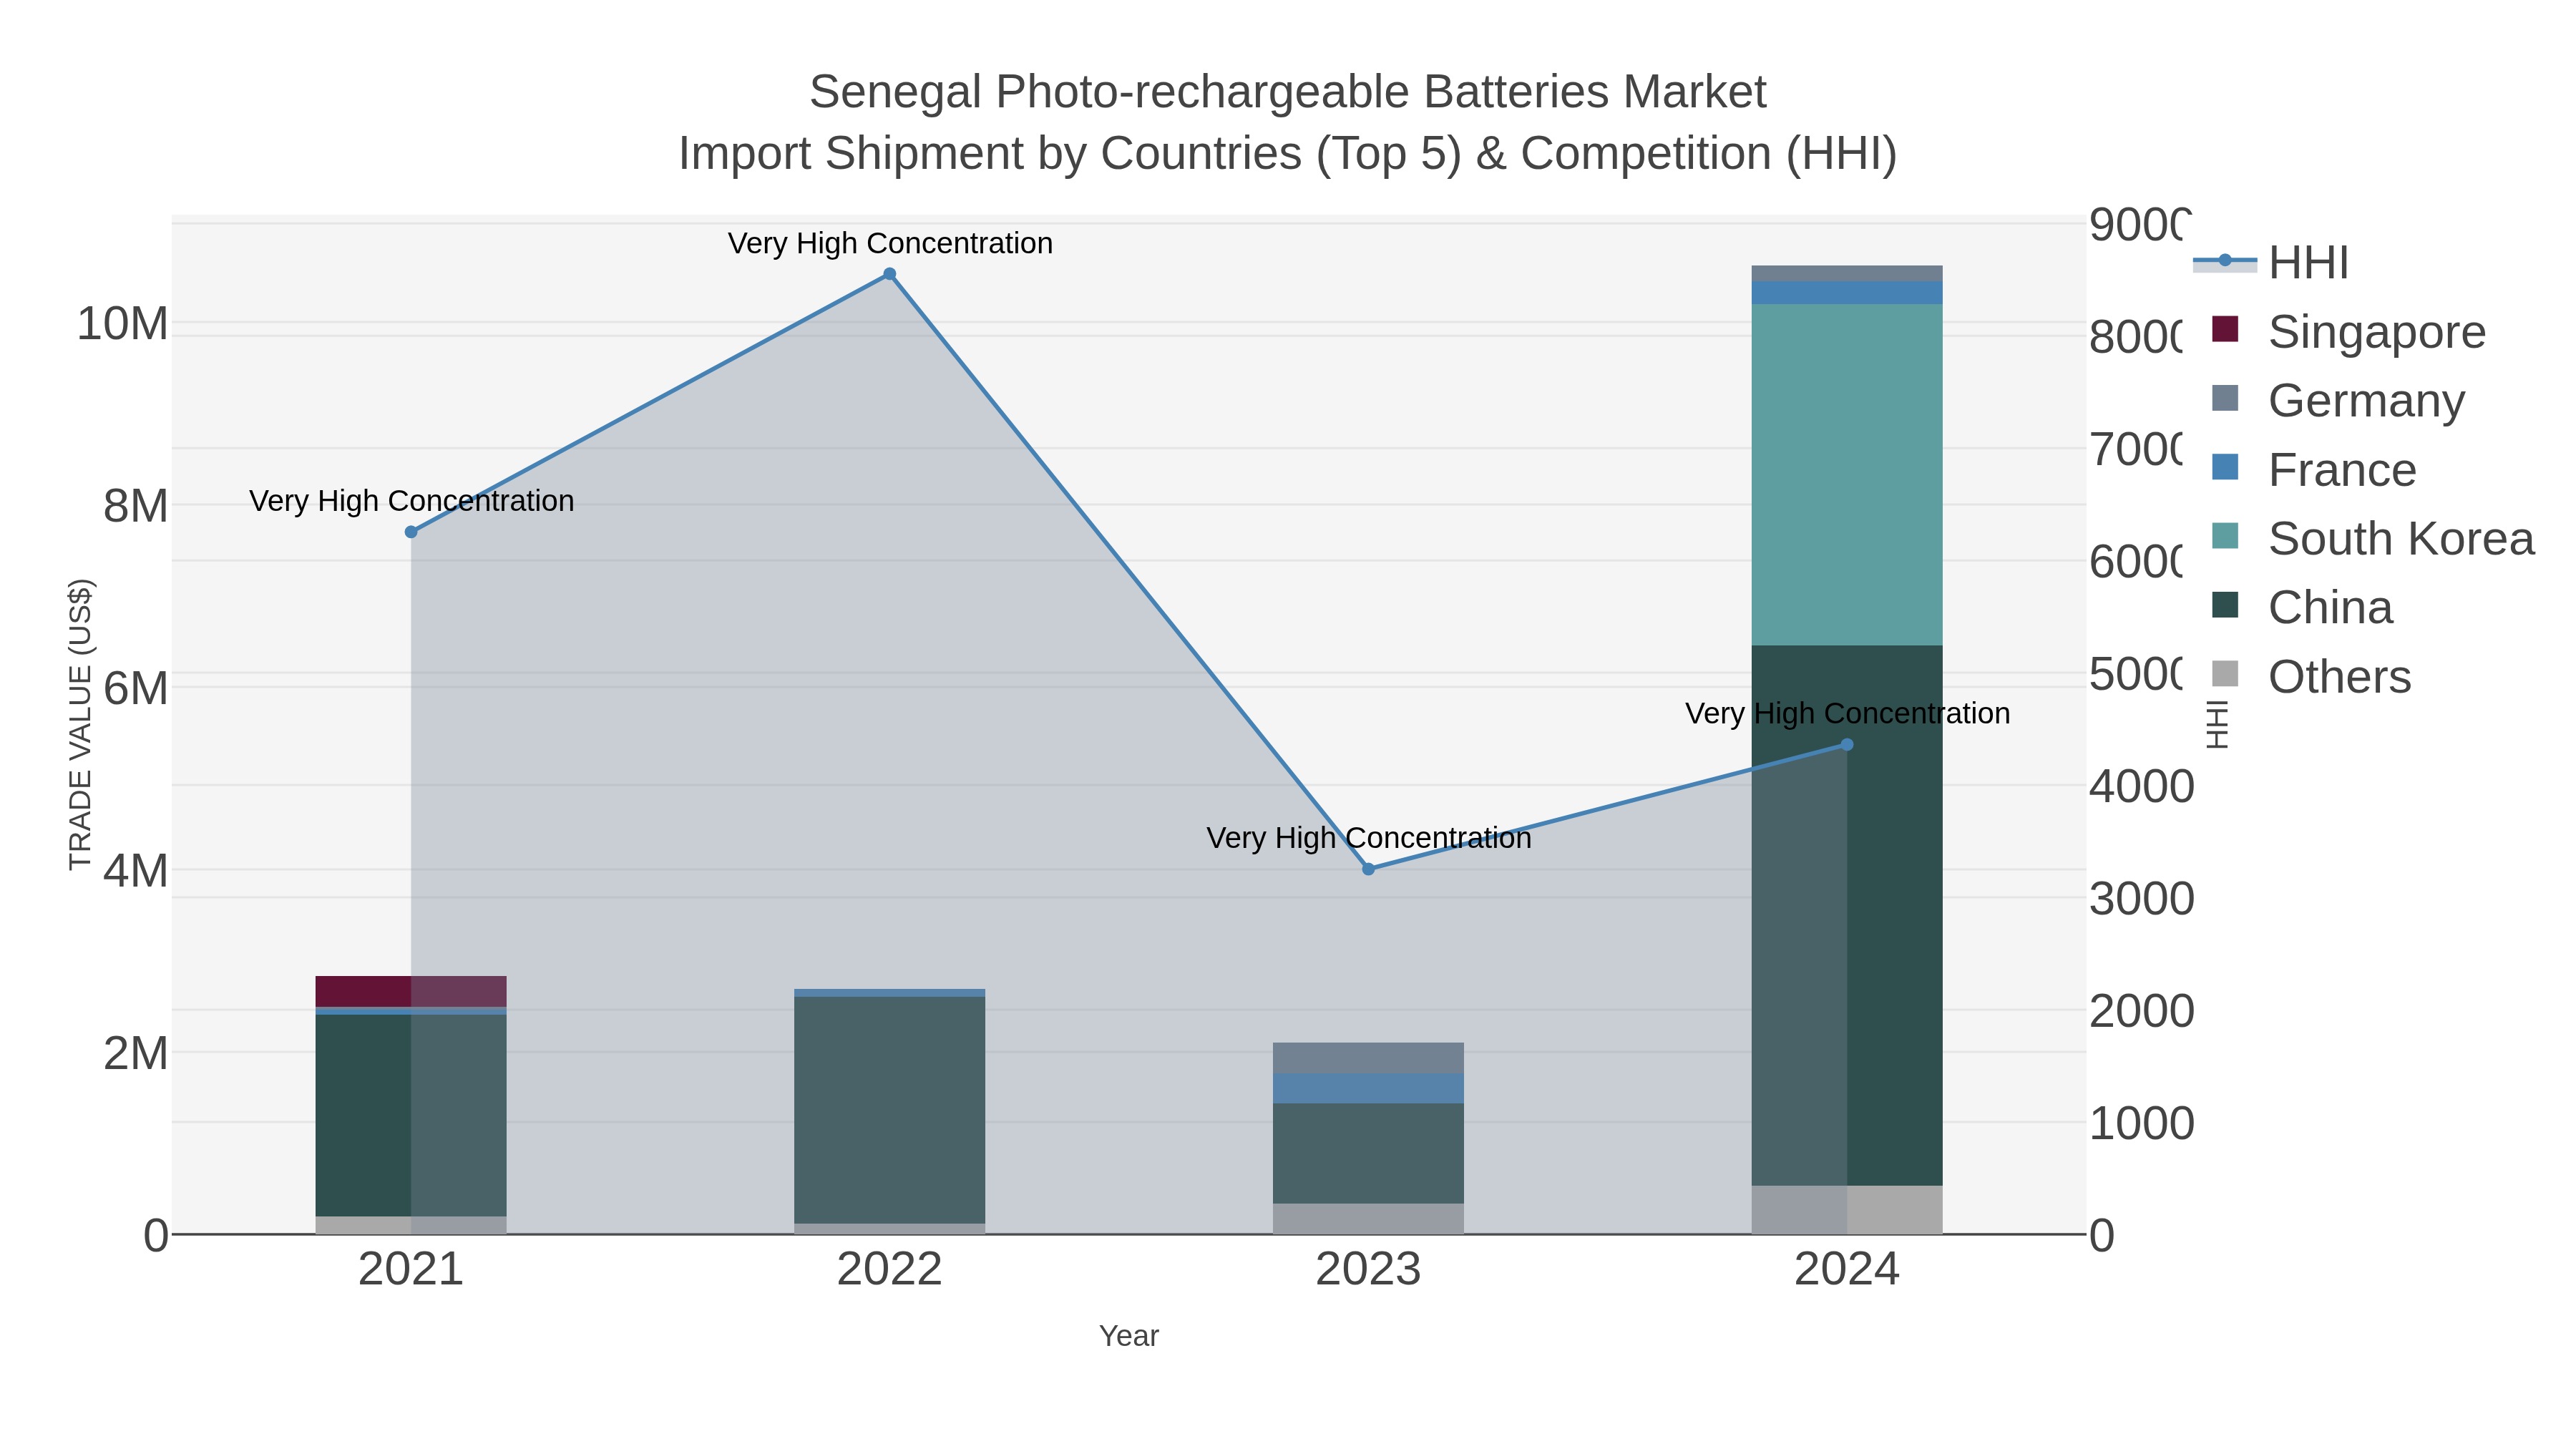Click the 3000 HHI axis tick label
The image size is (2576, 1449).
(2141, 898)
